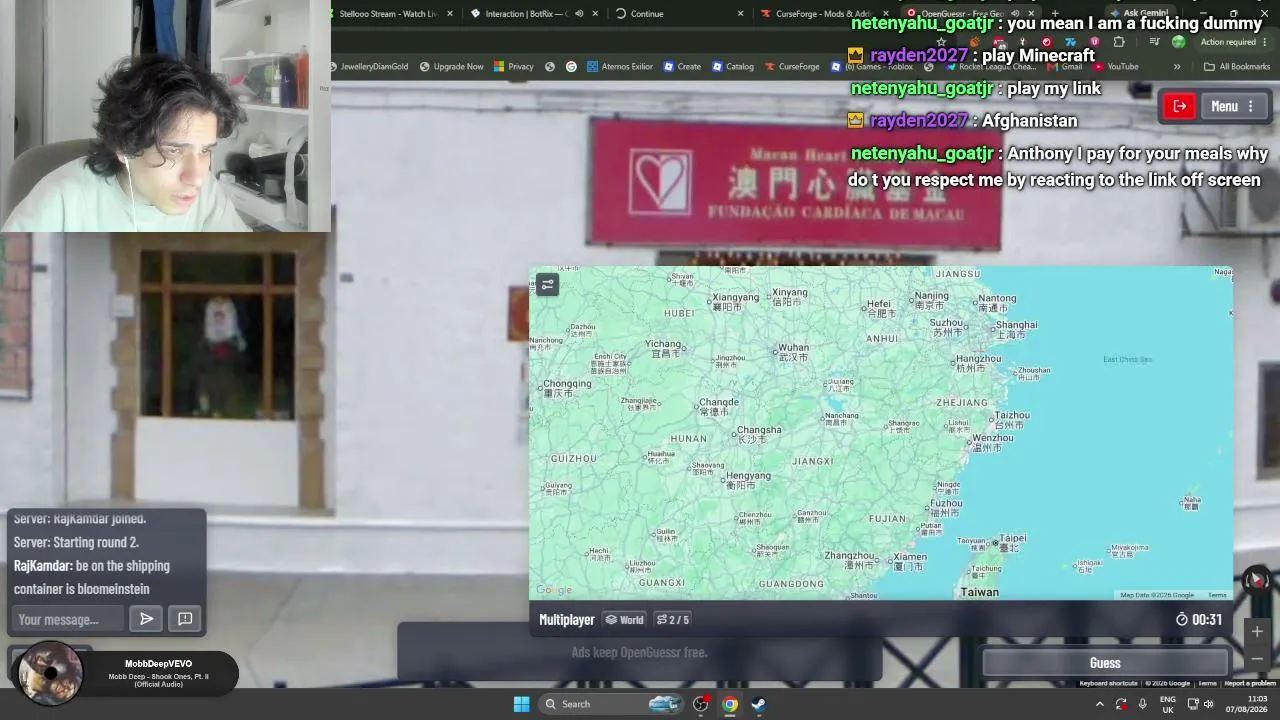Expand the hidden bookmarks chevron
This screenshot has width=1280, height=720.
coord(1177,67)
